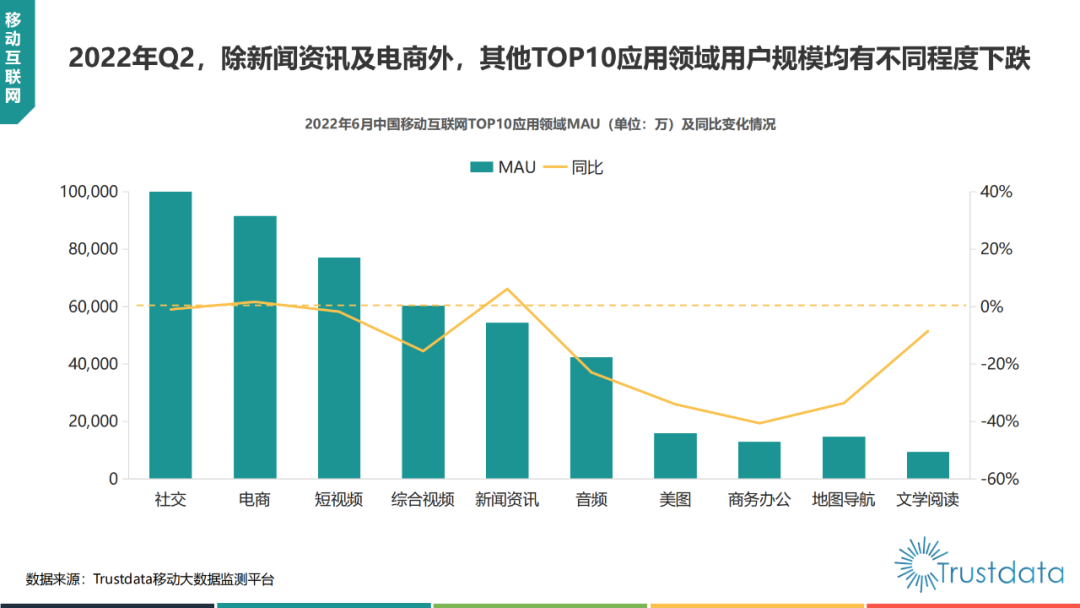Select the 地图导航 bar
Viewport: 1080px width, 608px height.
pos(843,457)
